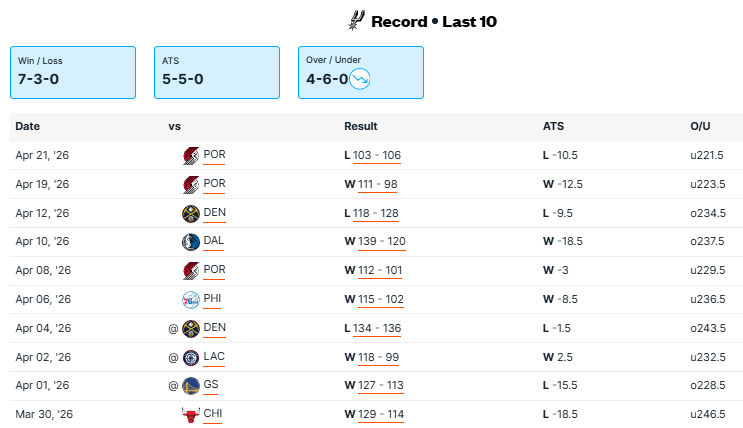Click the downward trend icon in Over/Under card
The height and width of the screenshot is (428, 743).
click(x=361, y=78)
